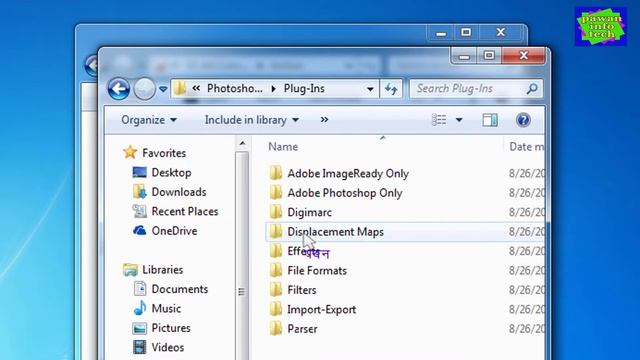Click navigation pane scrollbar up arrow
The height and width of the screenshot is (360, 640).
(x=242, y=143)
